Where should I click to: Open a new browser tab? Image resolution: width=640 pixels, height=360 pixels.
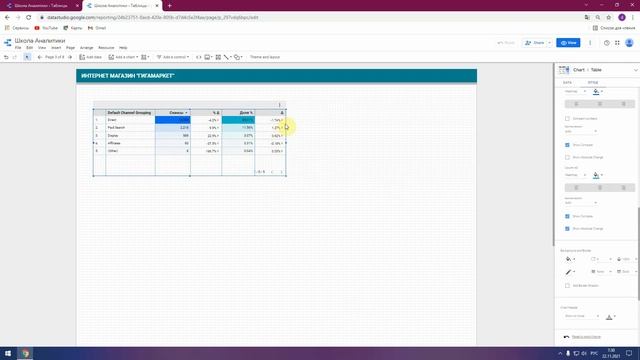(x=169, y=6)
